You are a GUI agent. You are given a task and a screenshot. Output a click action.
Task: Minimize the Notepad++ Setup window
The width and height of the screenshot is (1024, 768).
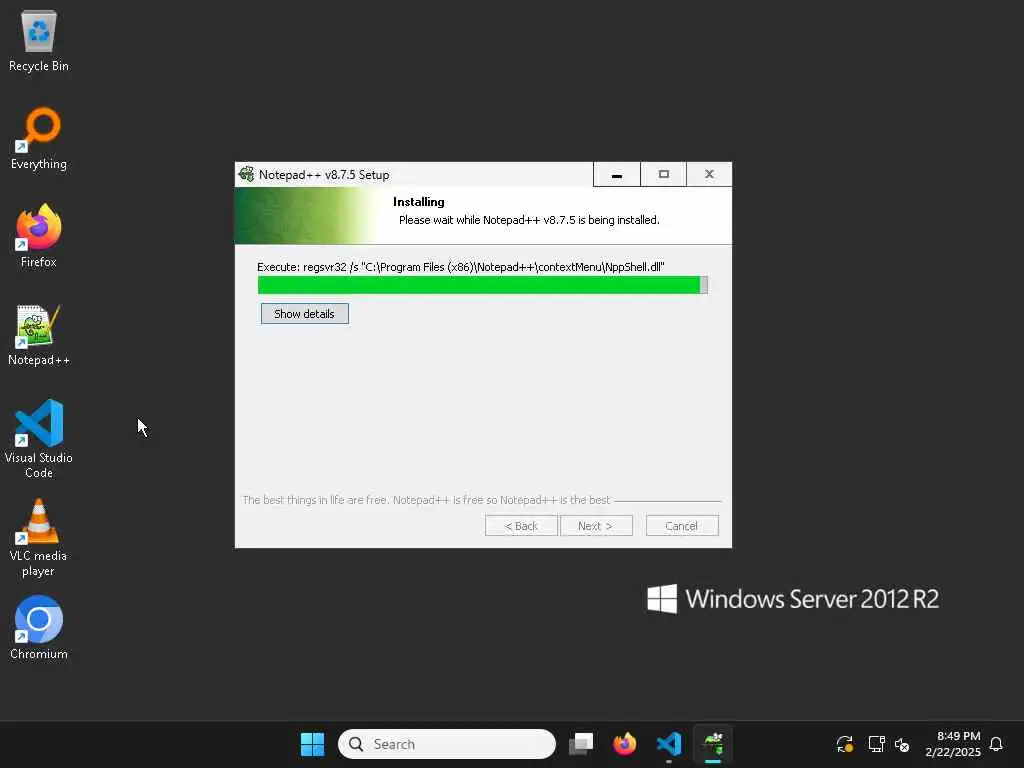[616, 174]
